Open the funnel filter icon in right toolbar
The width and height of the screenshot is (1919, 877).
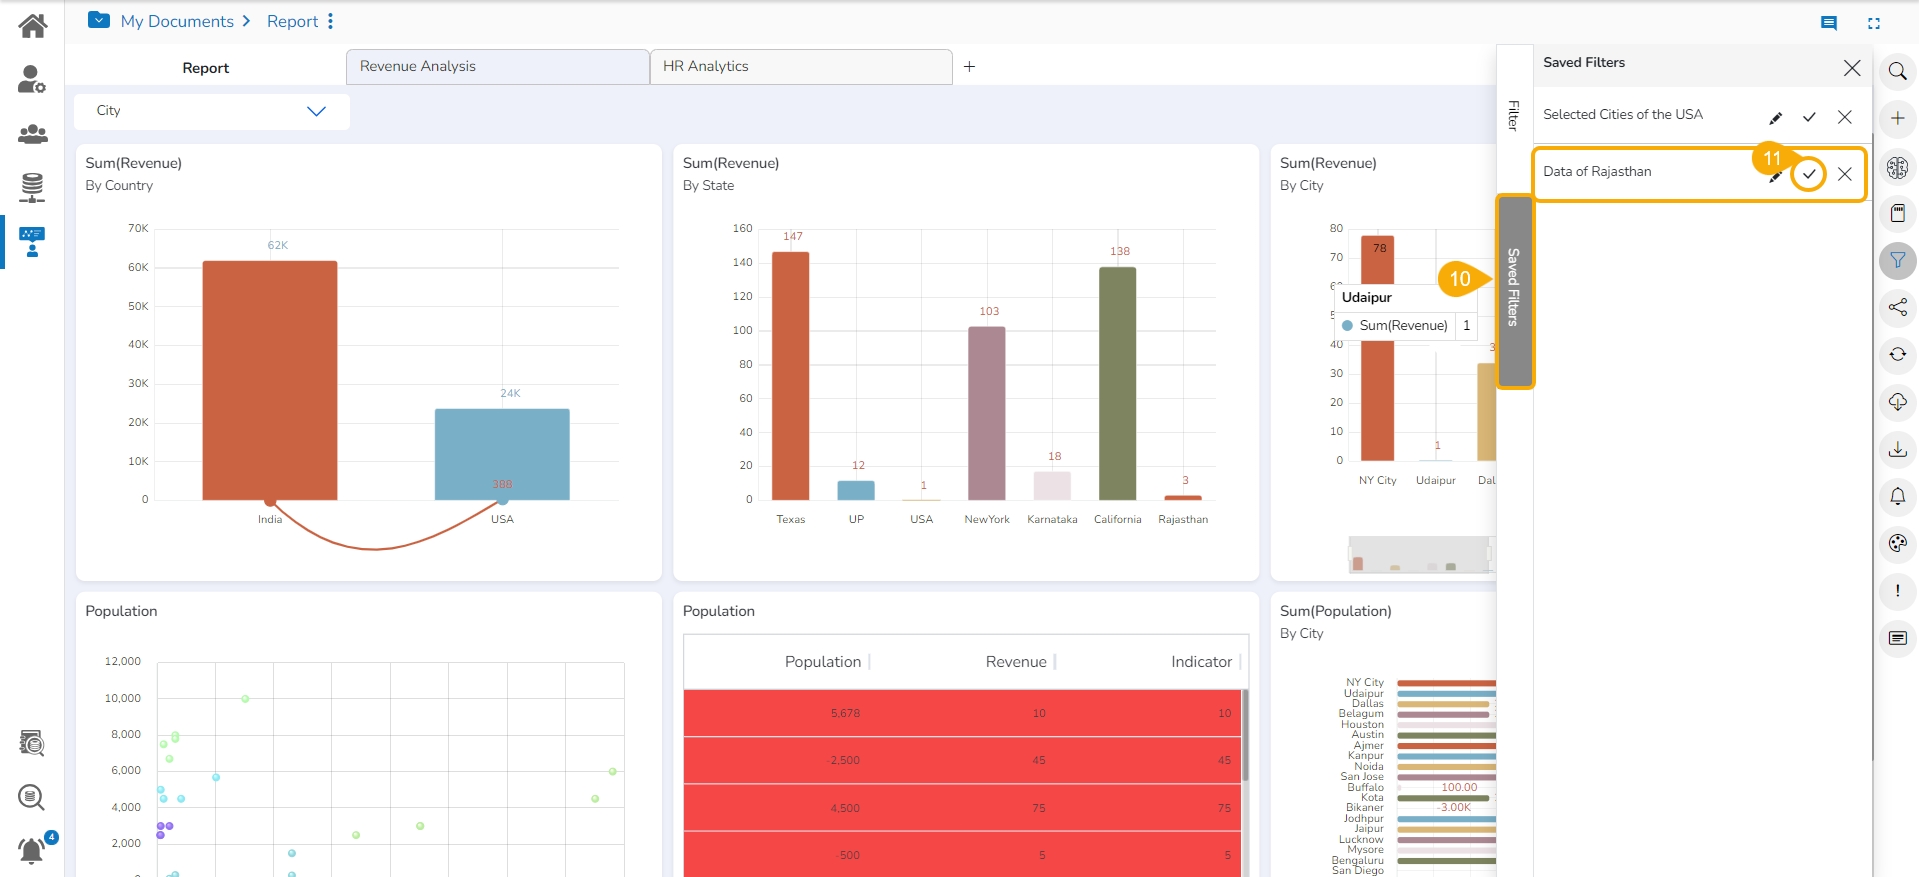click(x=1897, y=261)
